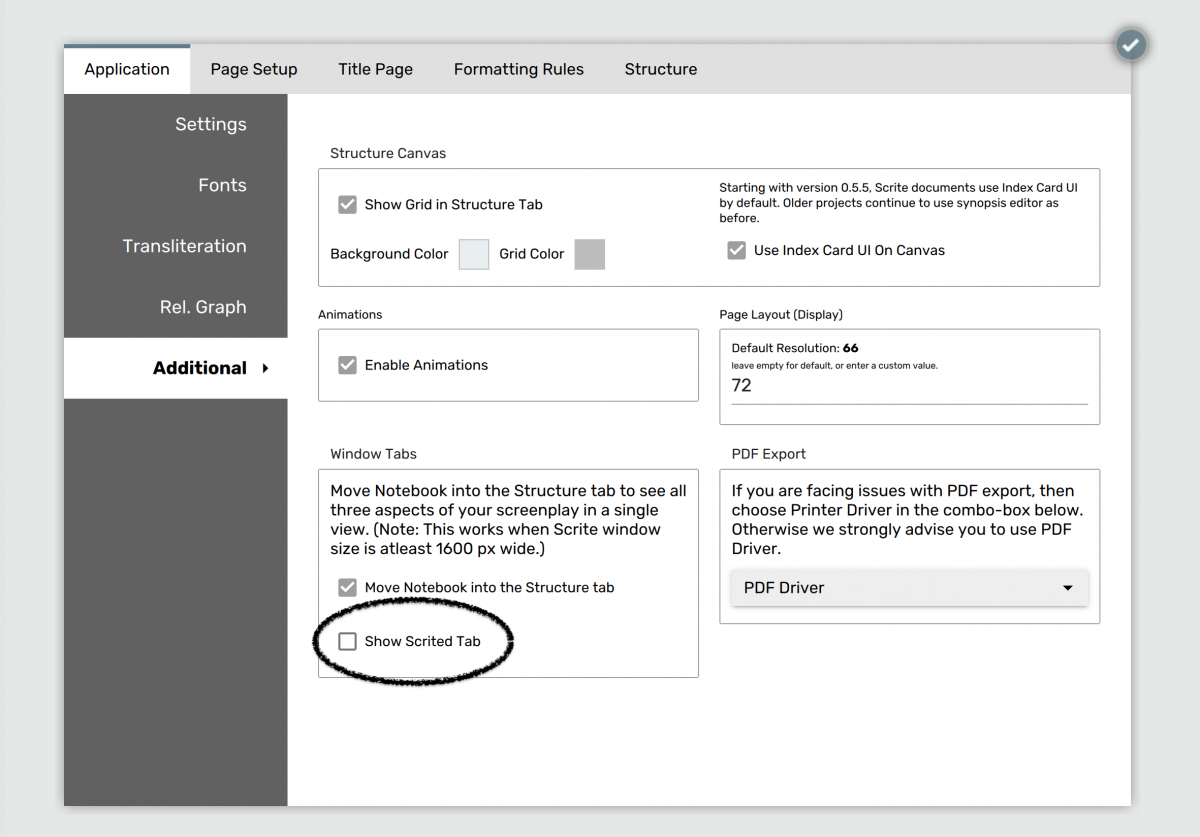The height and width of the screenshot is (837, 1200).
Task: Open the Transliteration settings panel
Action: click(x=185, y=246)
